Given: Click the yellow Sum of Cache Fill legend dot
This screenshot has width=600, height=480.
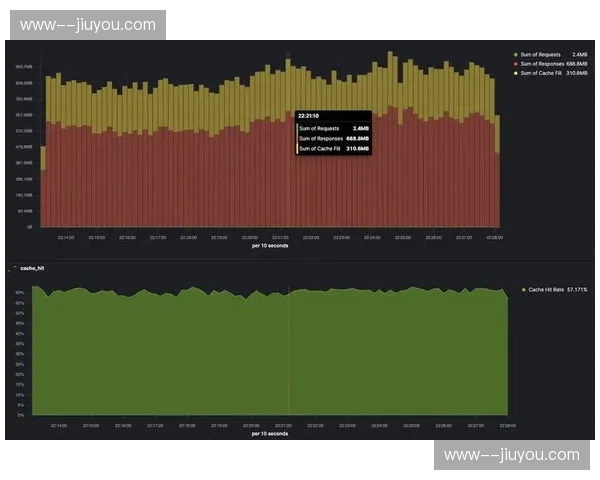Looking at the screenshot, I should click(x=514, y=73).
